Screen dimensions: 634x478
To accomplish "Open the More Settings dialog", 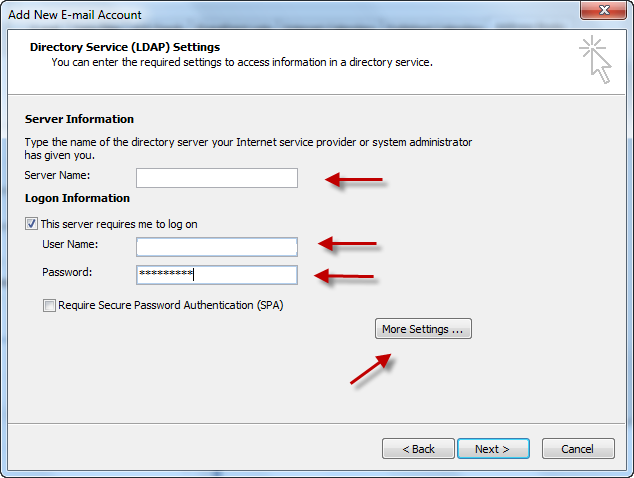I will (422, 329).
